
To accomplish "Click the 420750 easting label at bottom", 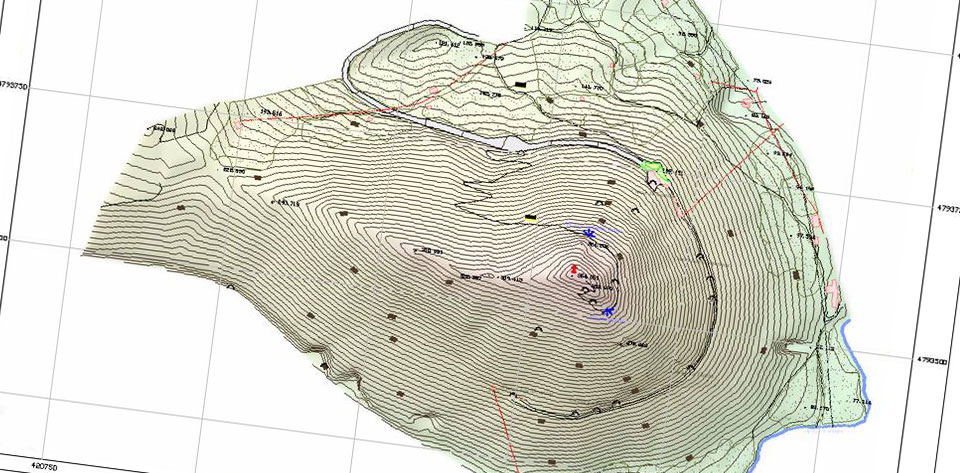I will tap(44, 466).
